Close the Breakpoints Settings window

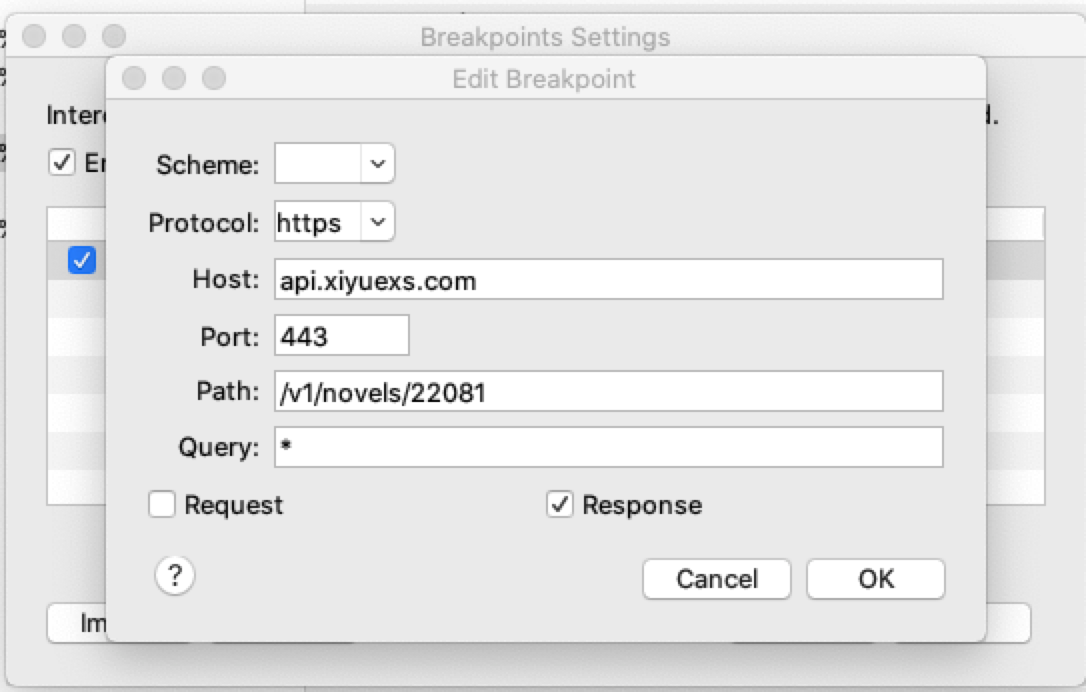coord(34,35)
